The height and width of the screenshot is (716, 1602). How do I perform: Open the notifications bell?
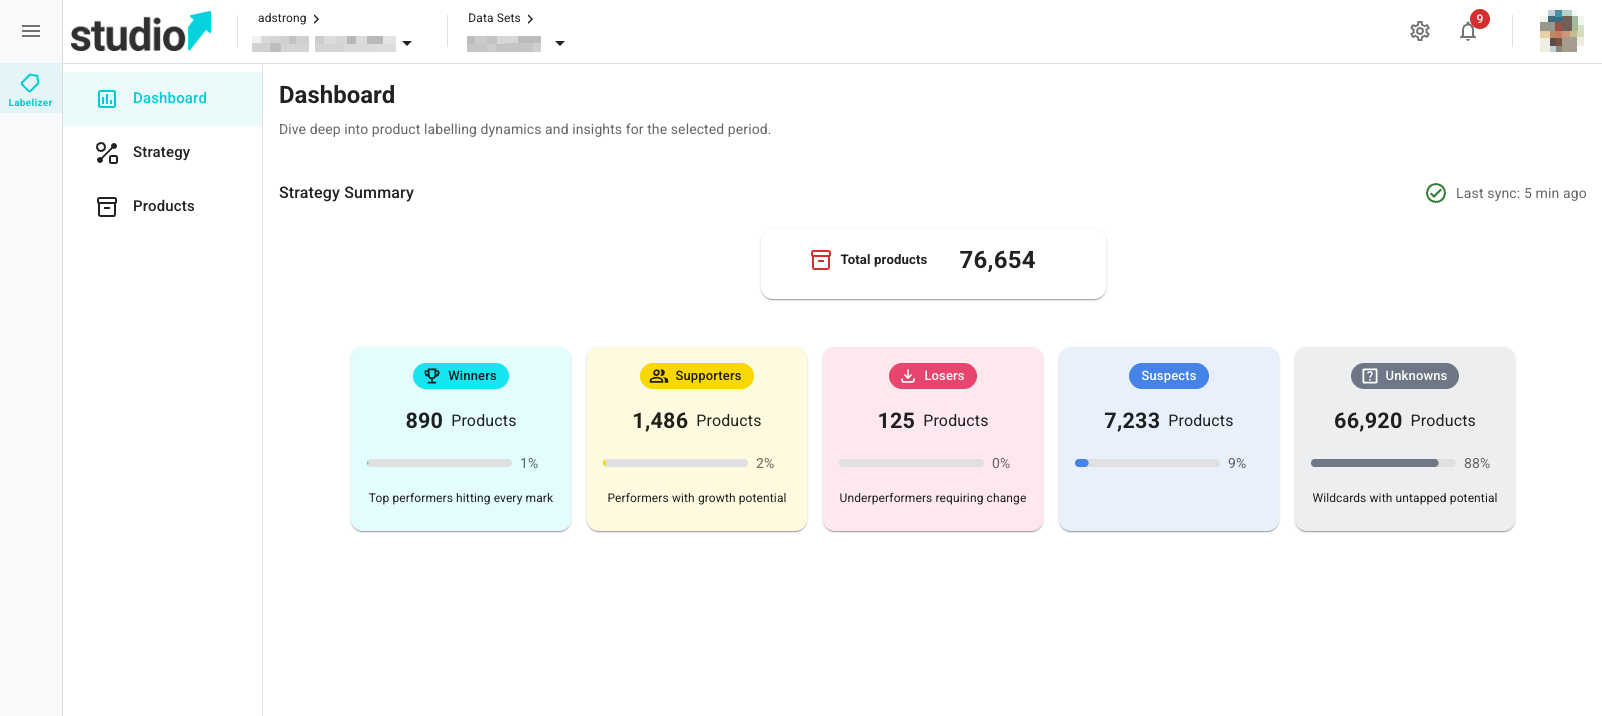pyautogui.click(x=1468, y=31)
